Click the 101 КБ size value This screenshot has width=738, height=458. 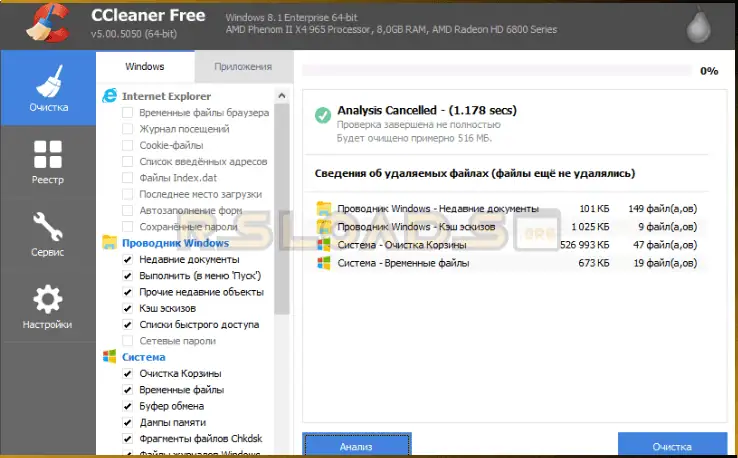point(594,209)
